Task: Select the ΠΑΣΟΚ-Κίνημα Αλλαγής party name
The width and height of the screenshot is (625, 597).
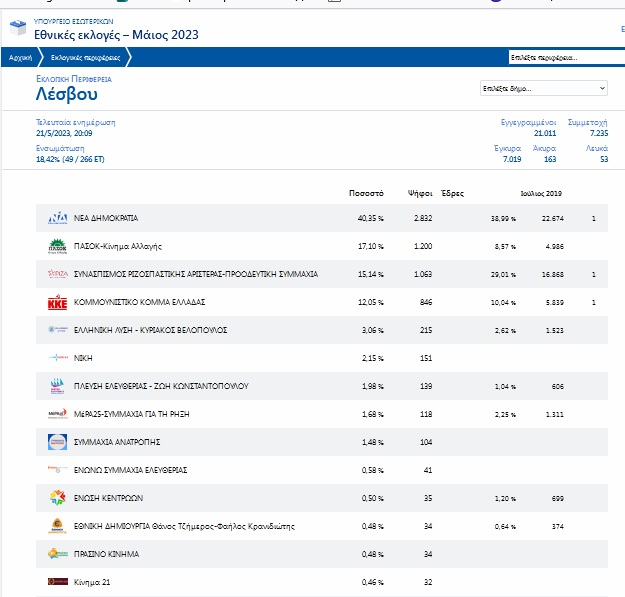Action: point(118,246)
